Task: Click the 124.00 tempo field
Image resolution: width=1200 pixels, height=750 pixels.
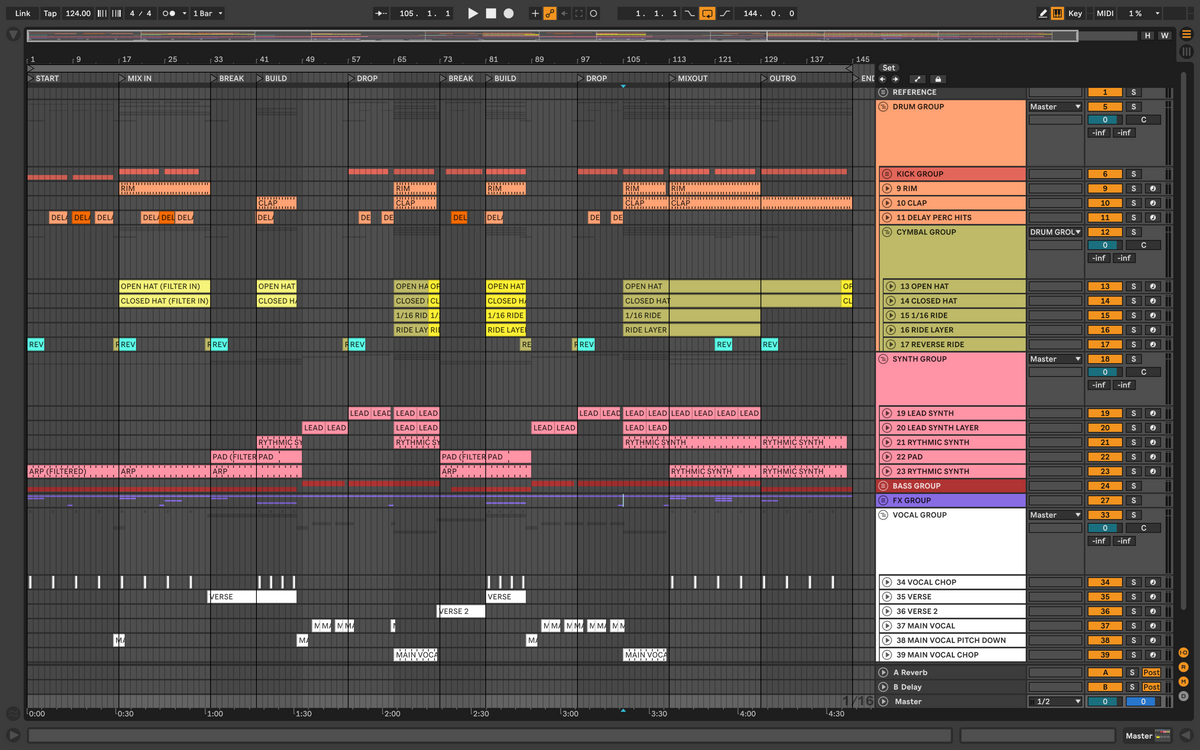Action: 77,14
